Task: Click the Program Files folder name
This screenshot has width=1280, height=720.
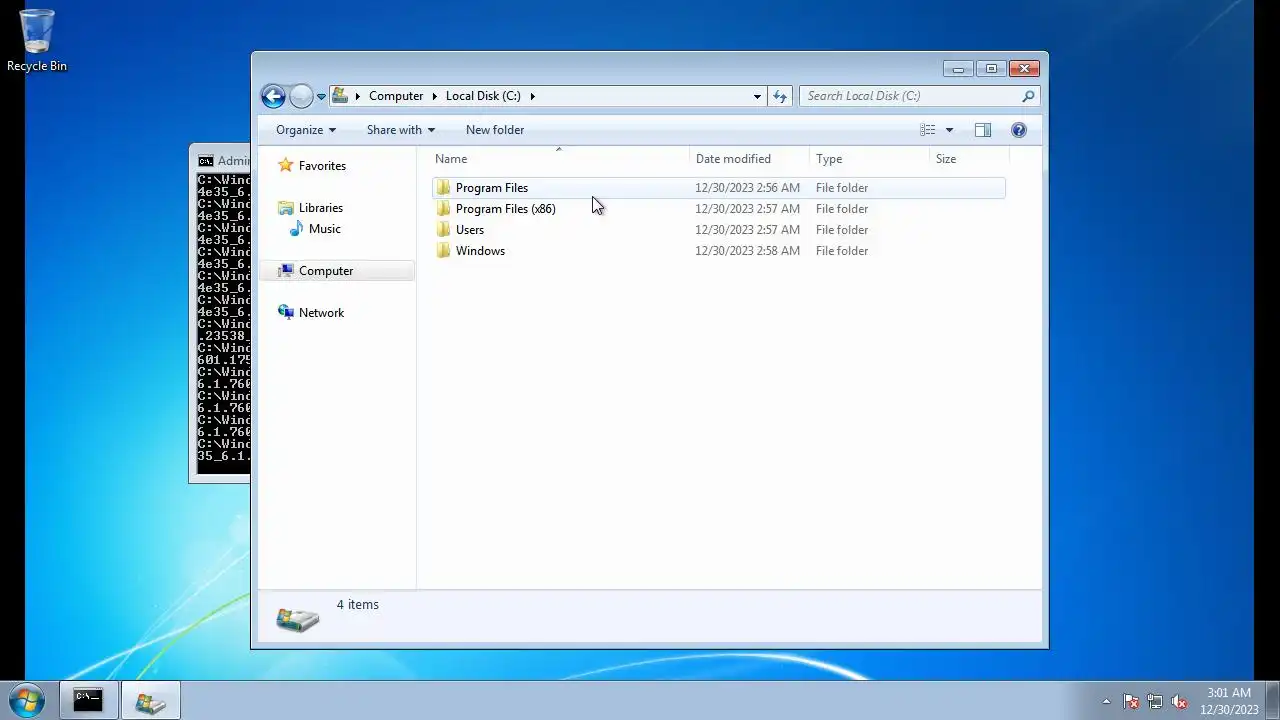Action: pyautogui.click(x=492, y=188)
